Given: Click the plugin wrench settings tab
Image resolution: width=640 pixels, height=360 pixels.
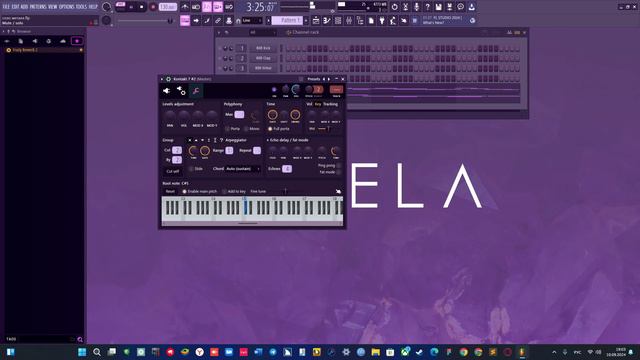Looking at the screenshot, I should (196, 91).
